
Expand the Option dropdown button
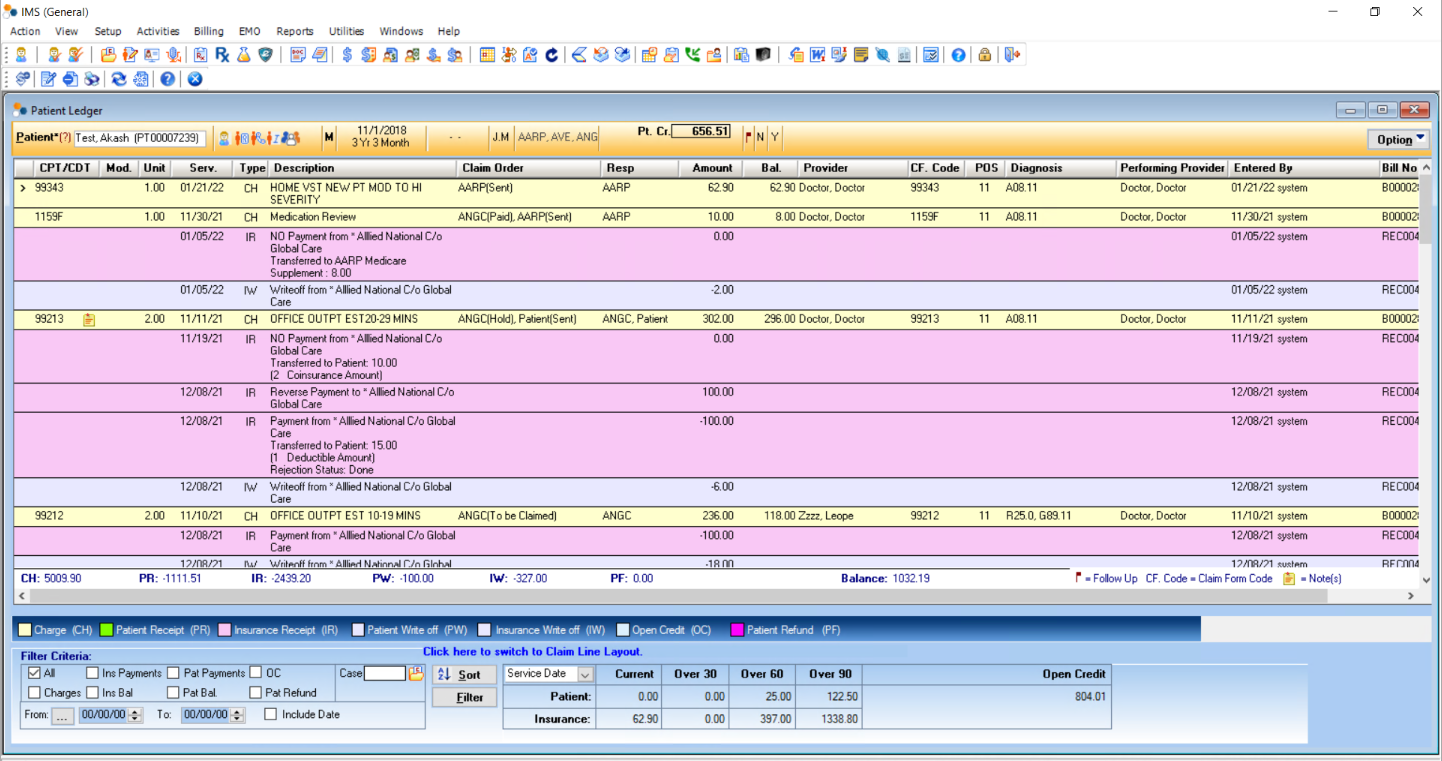coord(1399,139)
